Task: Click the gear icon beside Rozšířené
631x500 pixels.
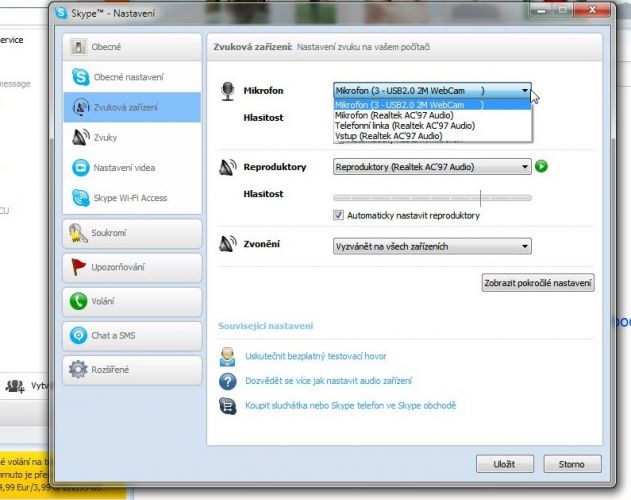Action: coord(78,370)
